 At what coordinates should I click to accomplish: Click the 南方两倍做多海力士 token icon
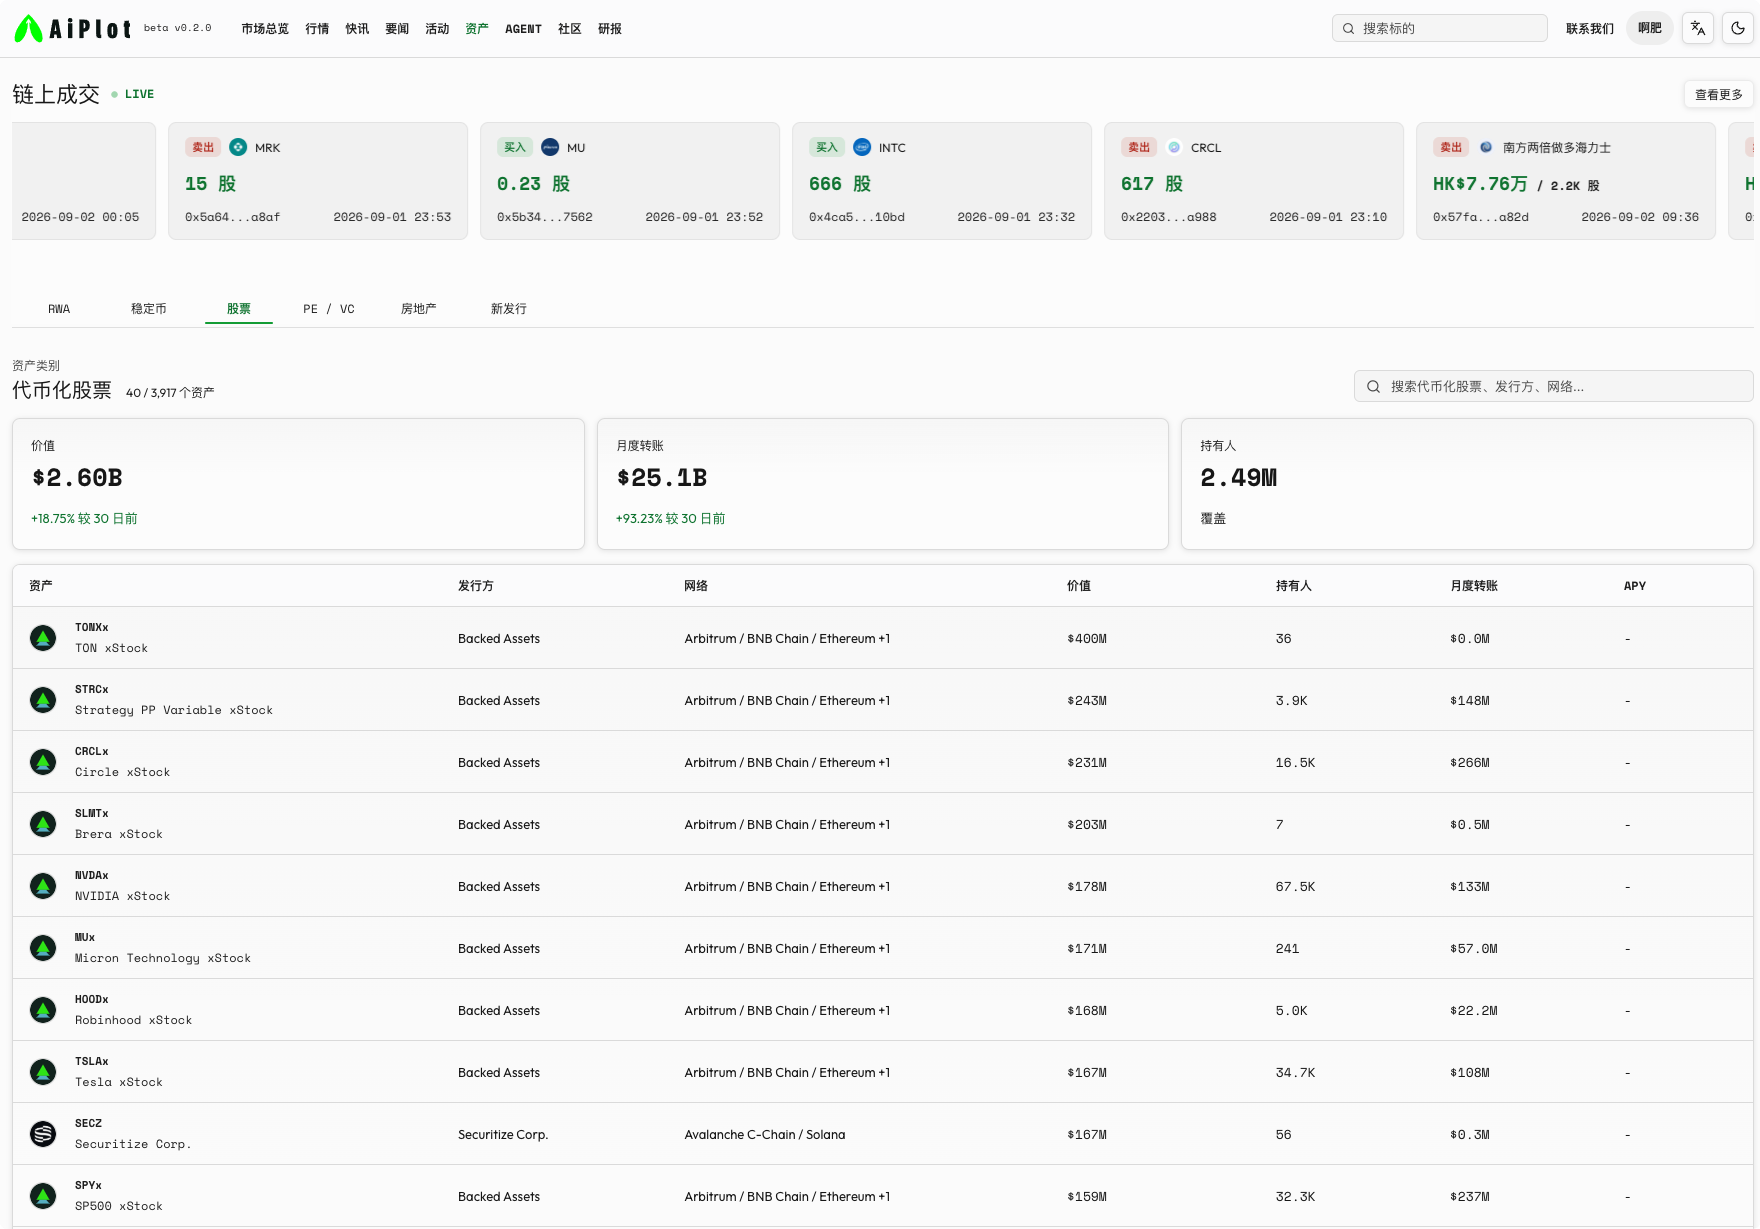[x=1486, y=147]
